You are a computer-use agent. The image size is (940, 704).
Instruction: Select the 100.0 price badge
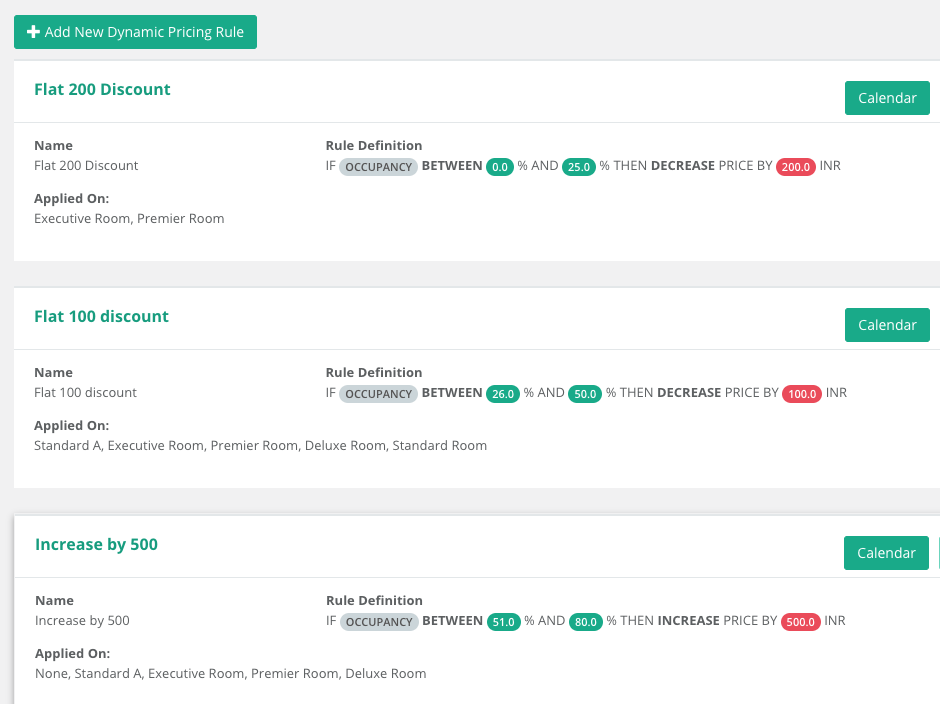pyautogui.click(x=802, y=394)
